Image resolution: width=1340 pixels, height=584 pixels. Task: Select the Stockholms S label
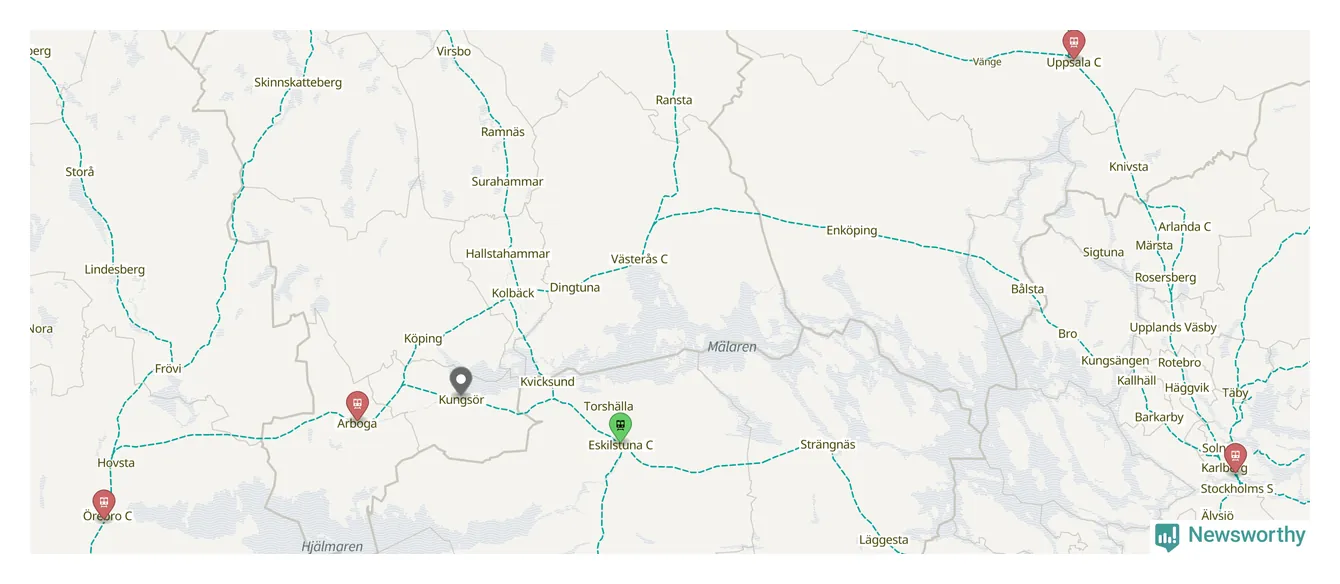[x=1237, y=489]
